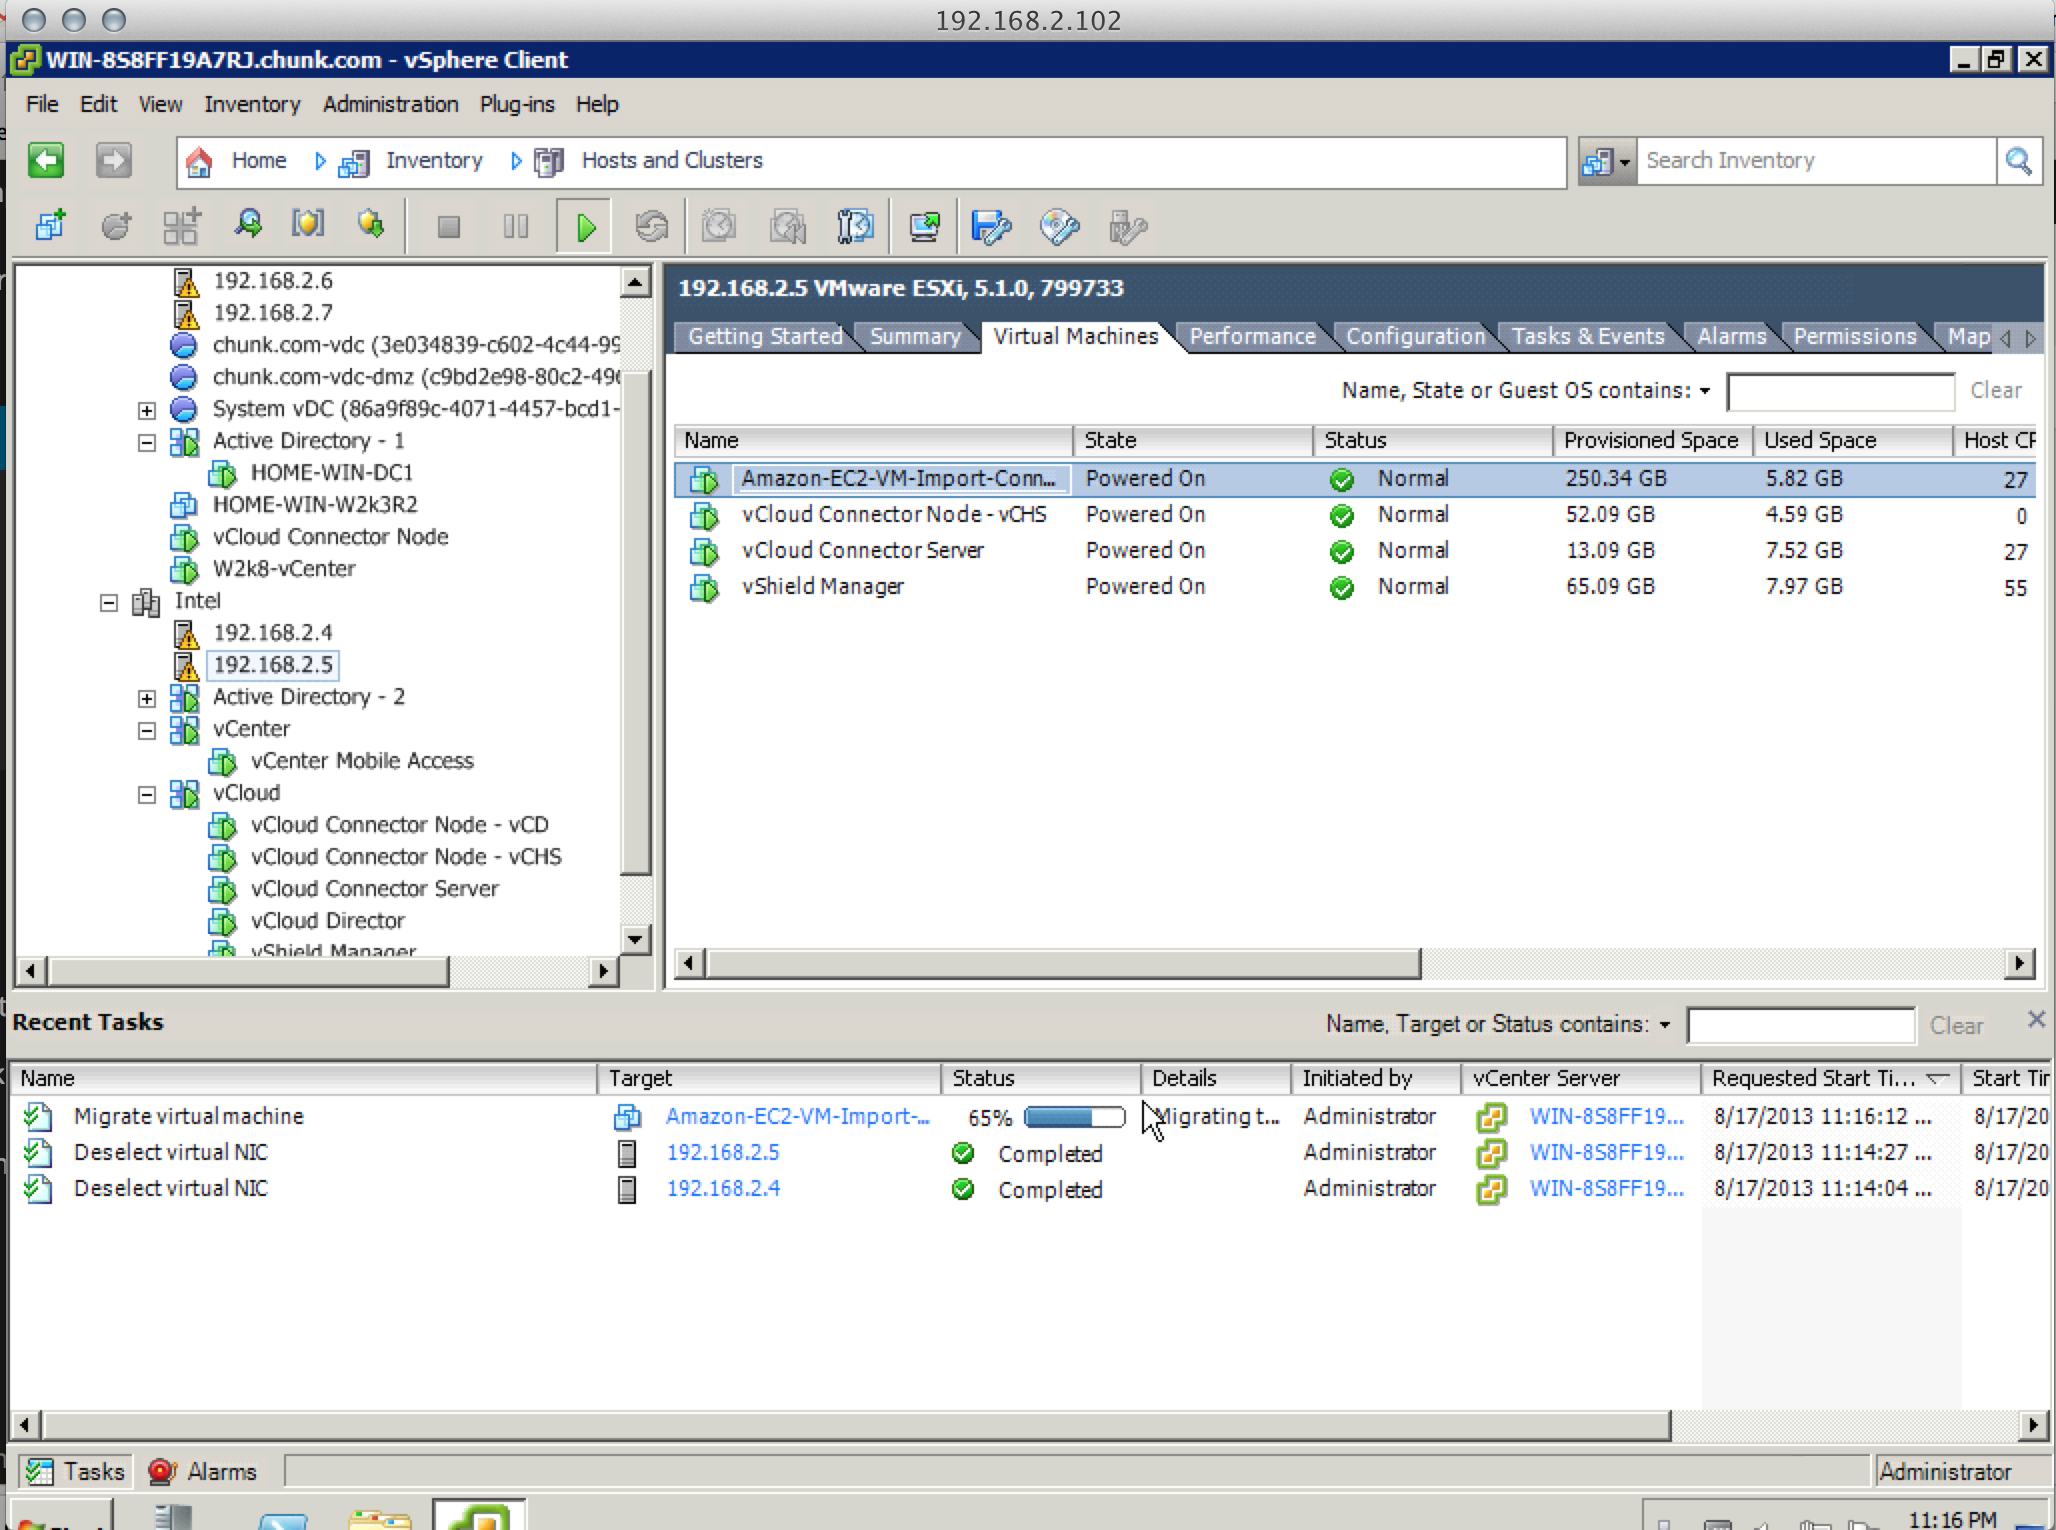The image size is (2056, 1530).
Task: Click the migrate task 65% progress bar
Action: click(1074, 1116)
